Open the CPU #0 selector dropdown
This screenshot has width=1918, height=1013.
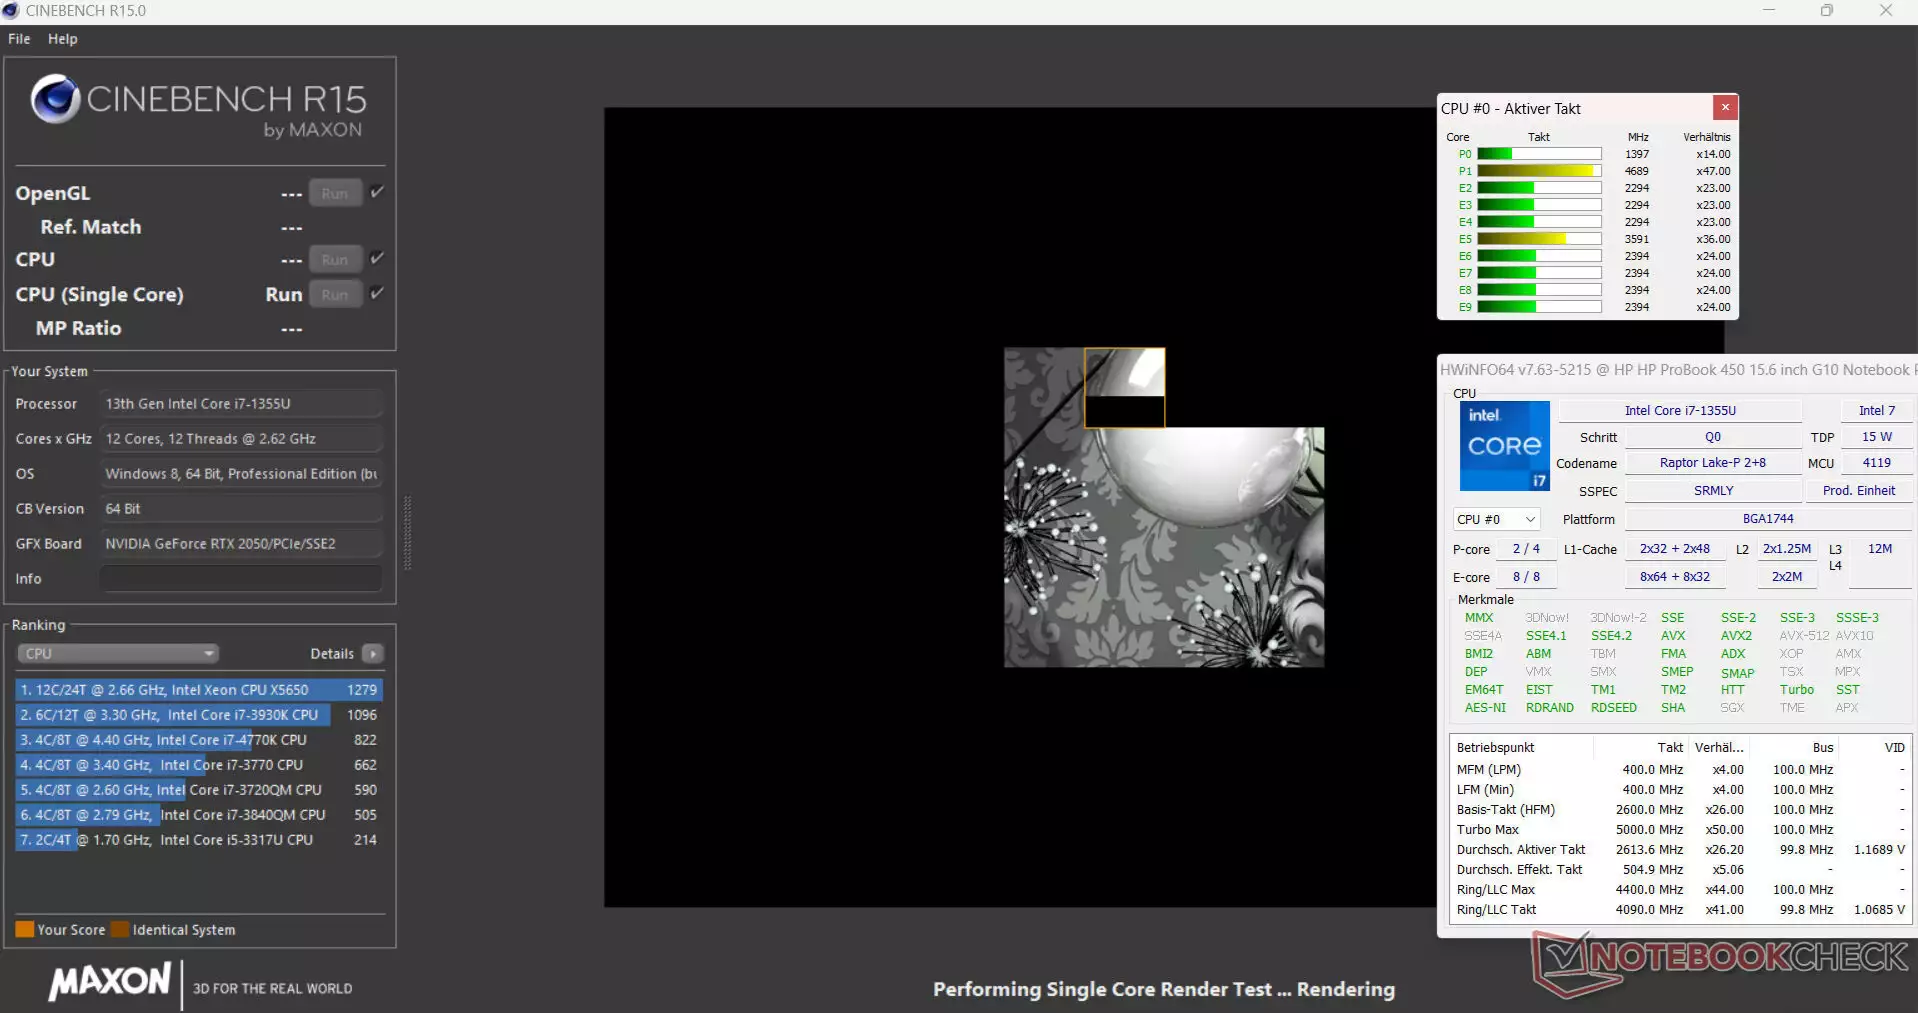pyautogui.click(x=1496, y=520)
